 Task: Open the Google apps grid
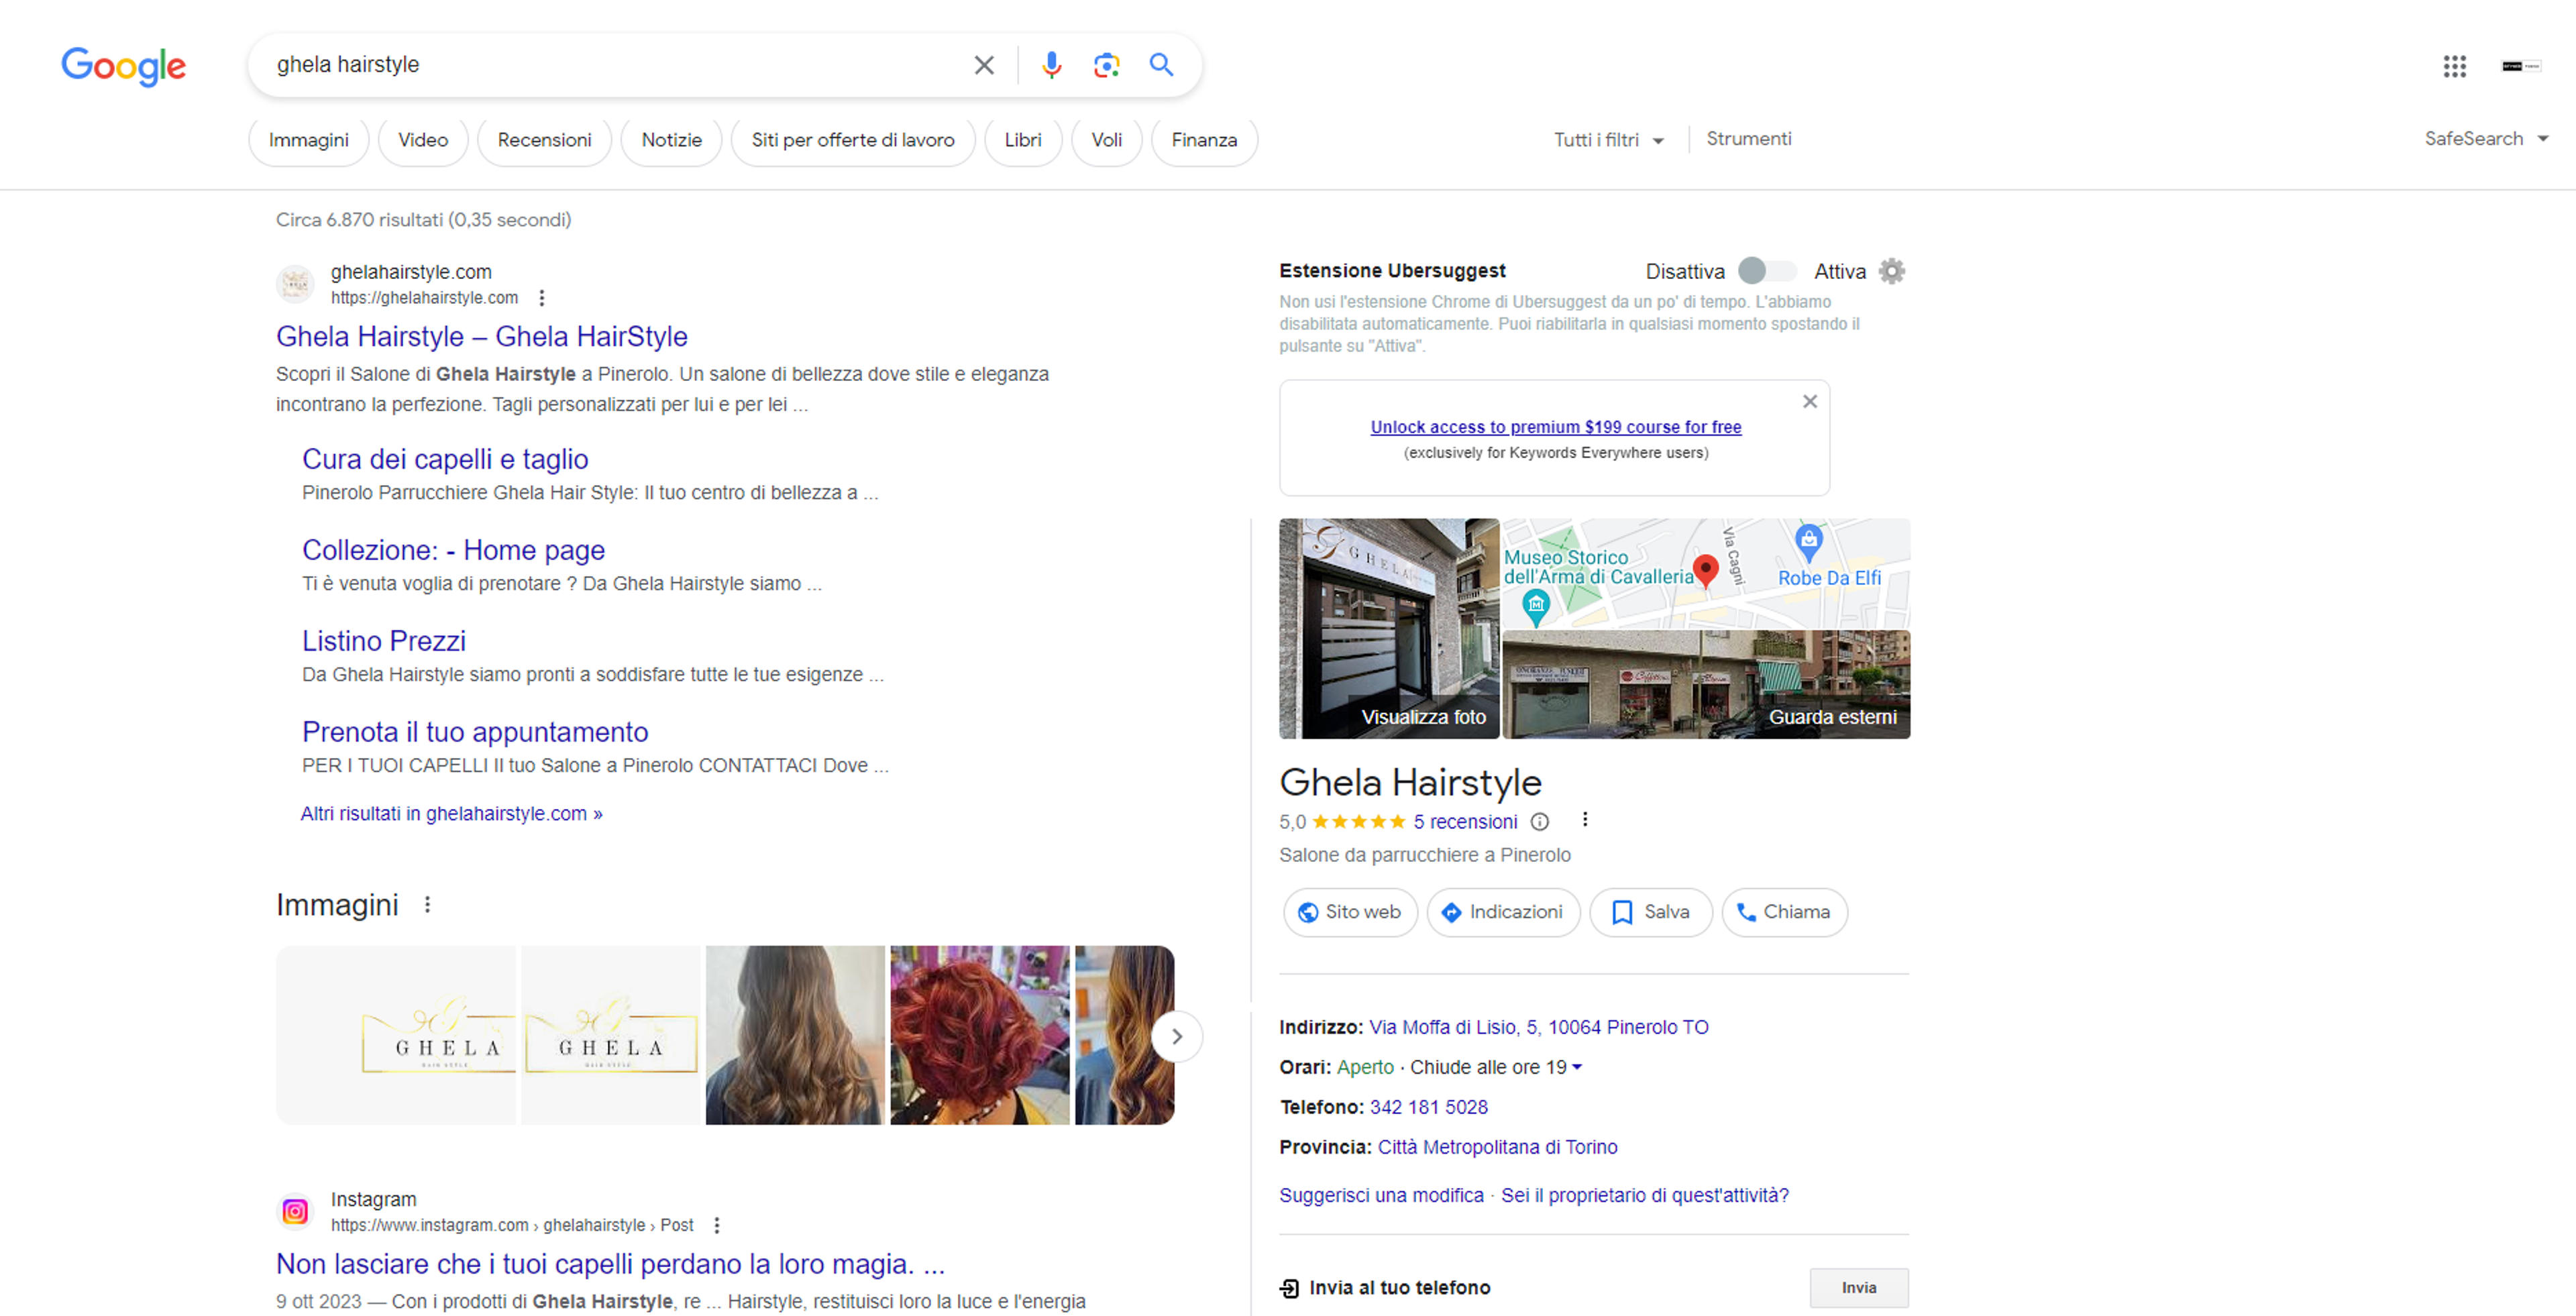coord(2455,66)
